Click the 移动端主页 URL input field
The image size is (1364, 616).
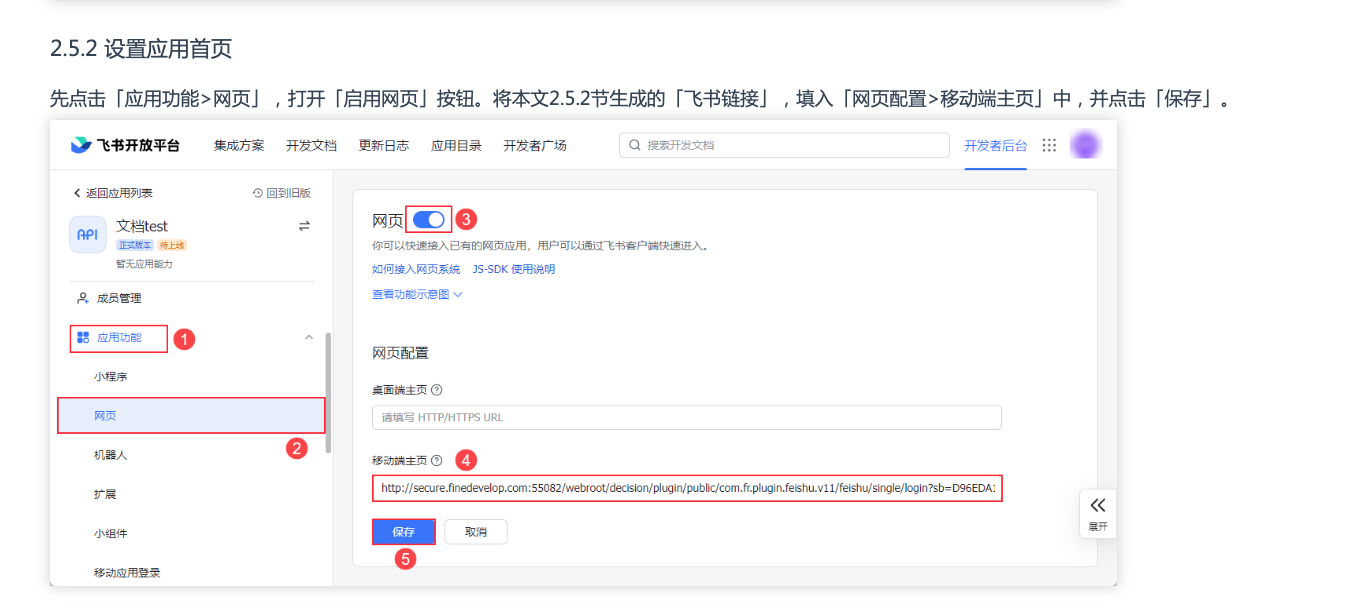pos(686,488)
